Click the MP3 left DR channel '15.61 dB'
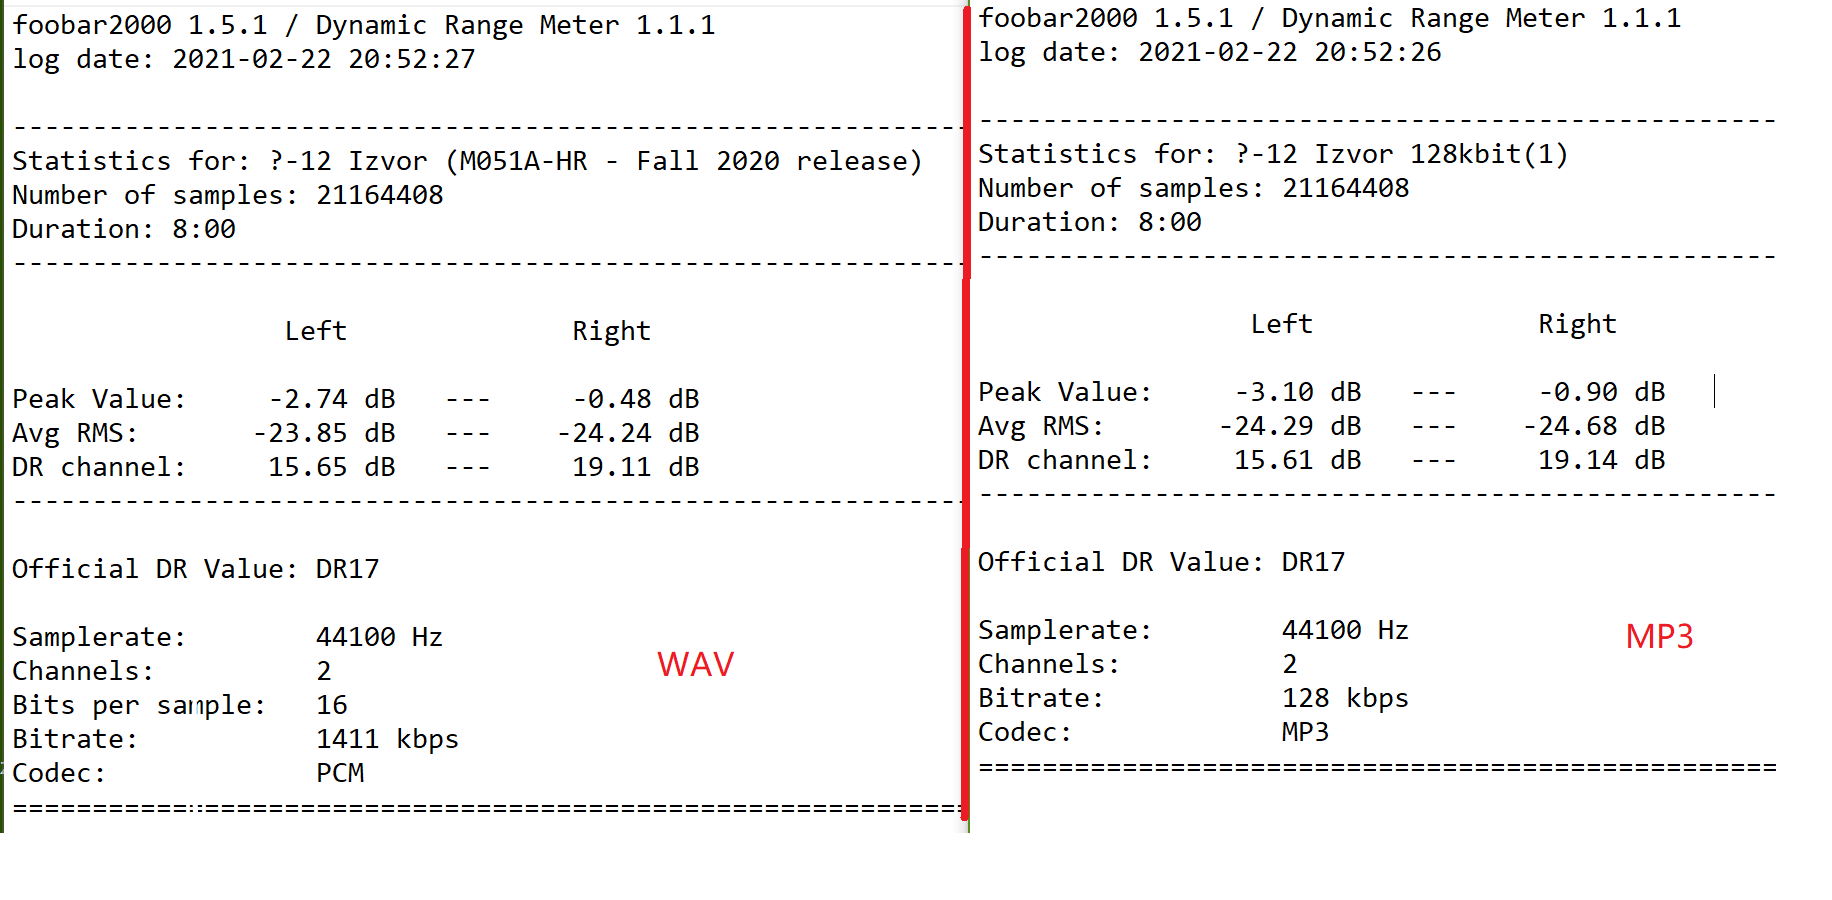This screenshot has width=1832, height=900. (x=1298, y=460)
